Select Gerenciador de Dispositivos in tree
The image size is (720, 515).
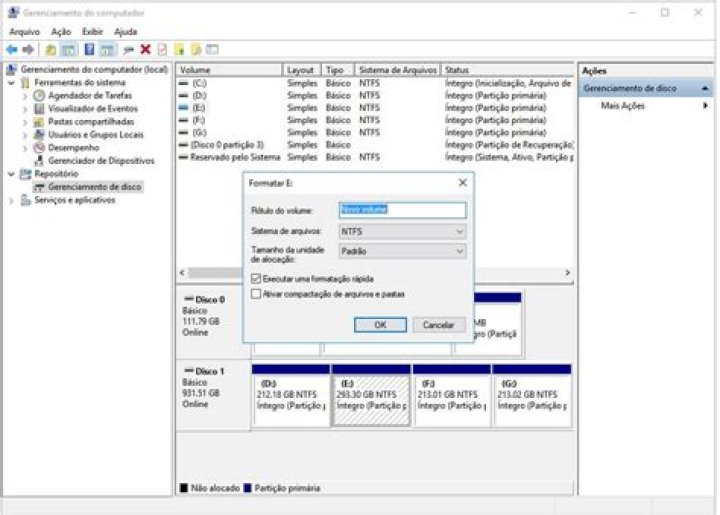tap(101, 161)
